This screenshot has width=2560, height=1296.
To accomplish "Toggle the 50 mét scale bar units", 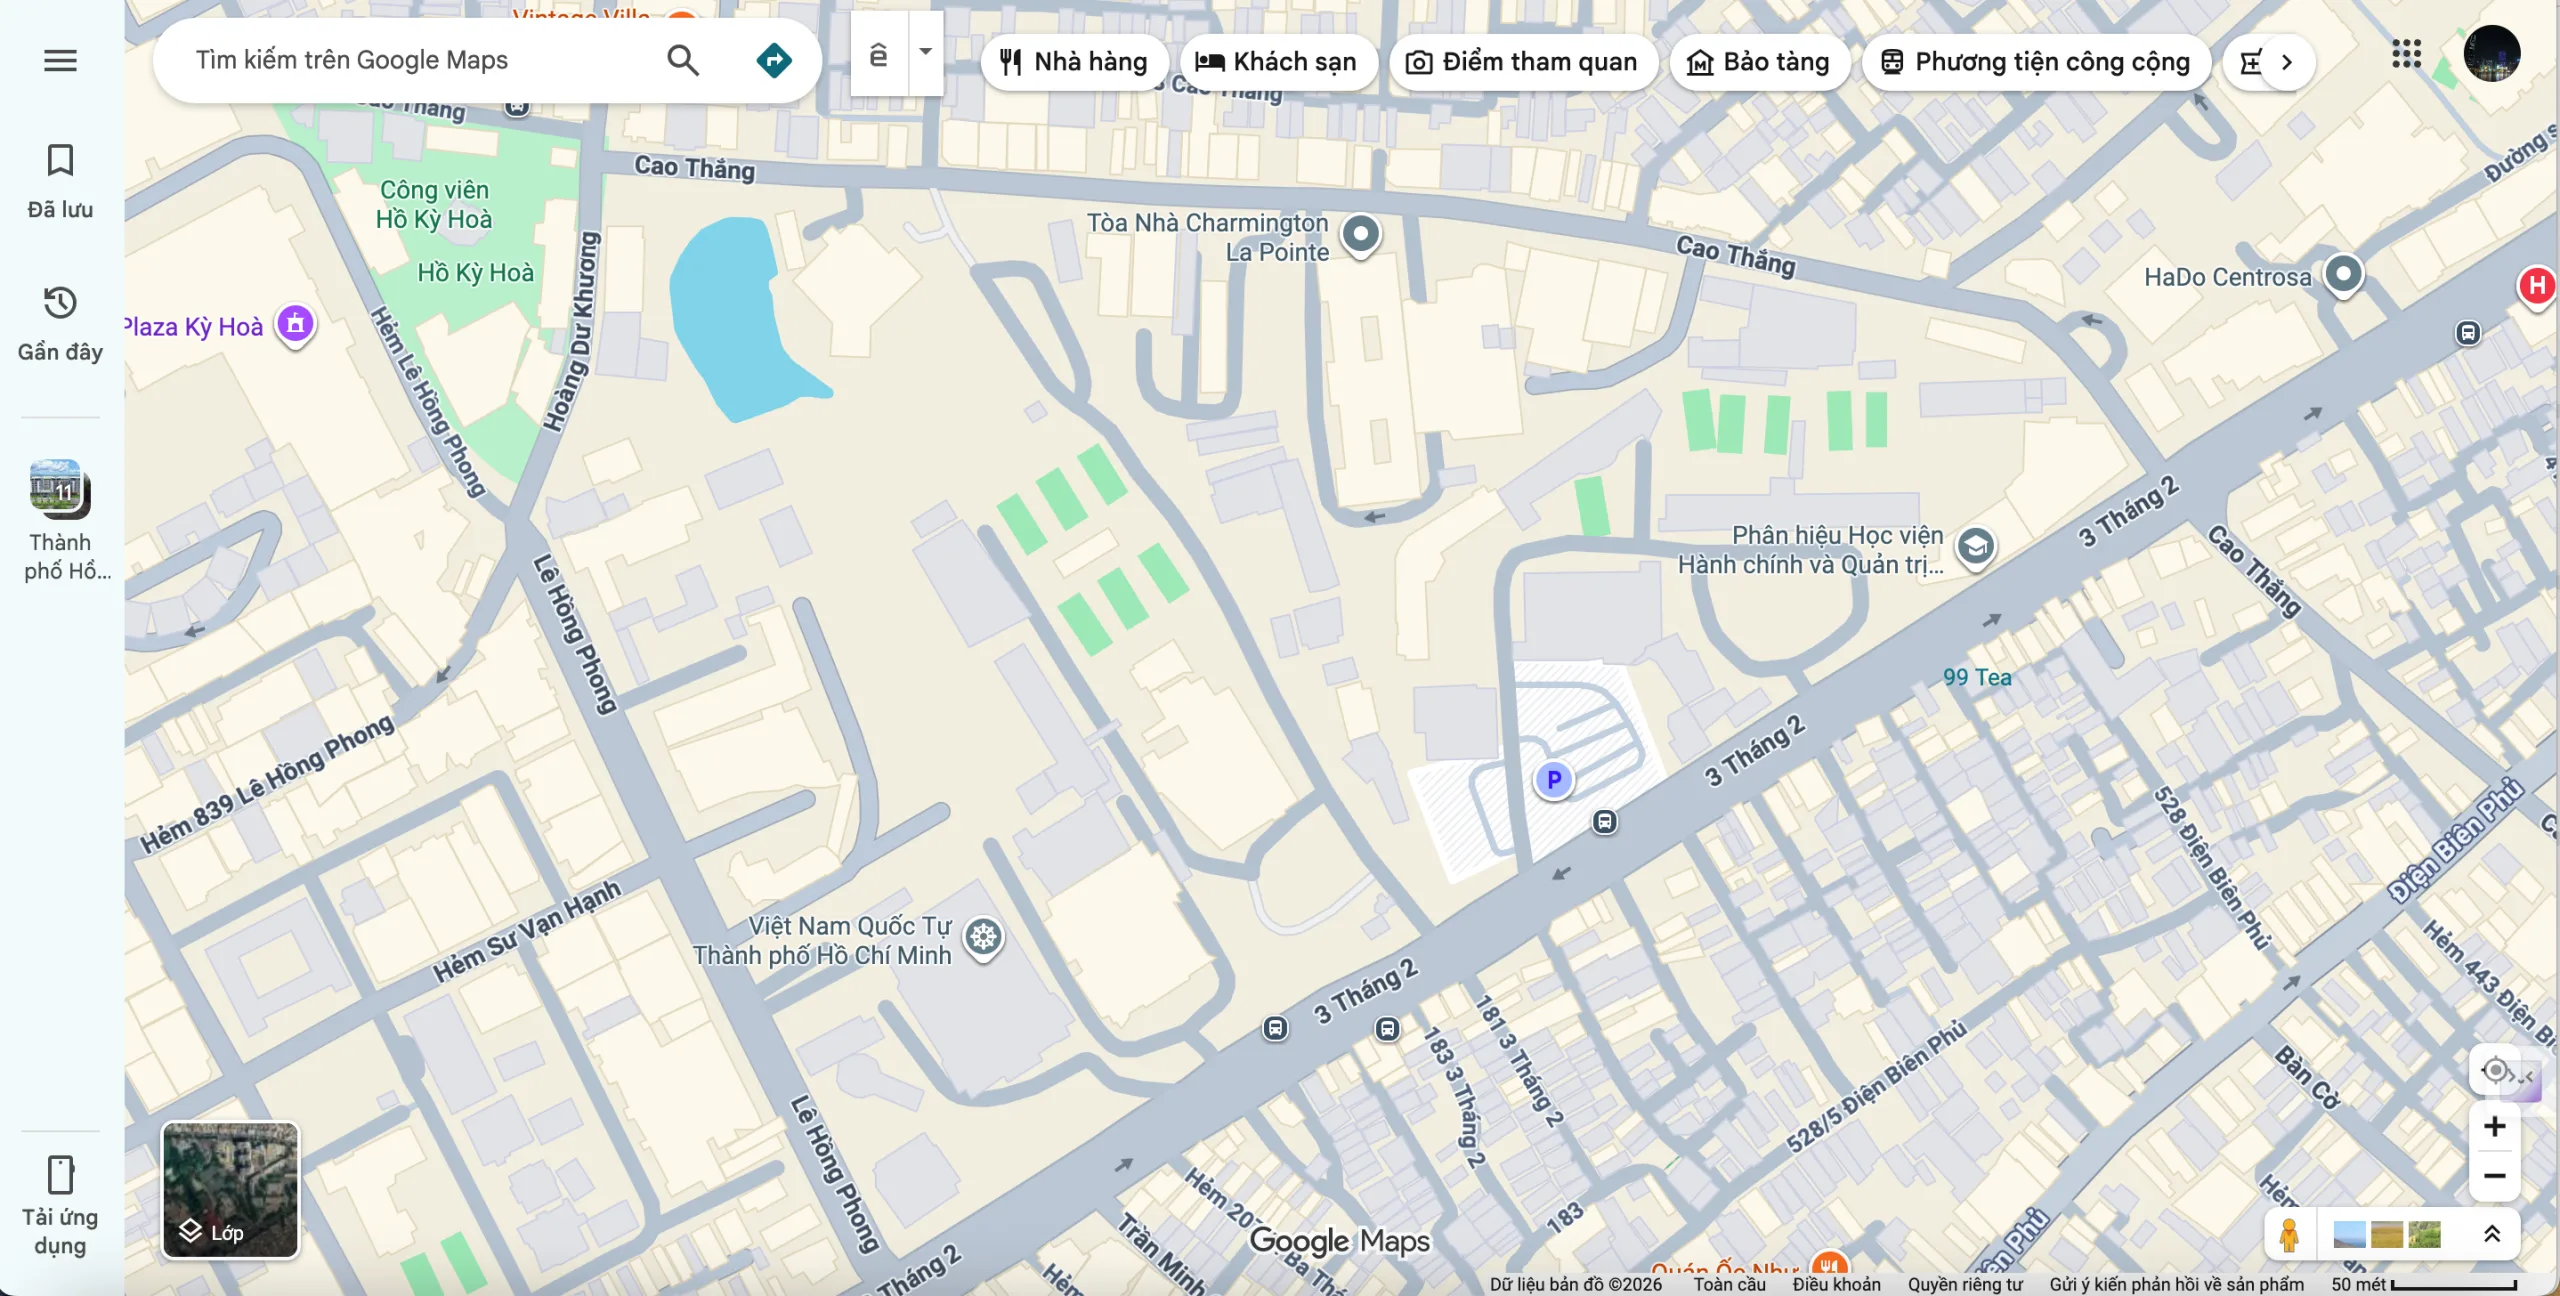I will [2424, 1284].
